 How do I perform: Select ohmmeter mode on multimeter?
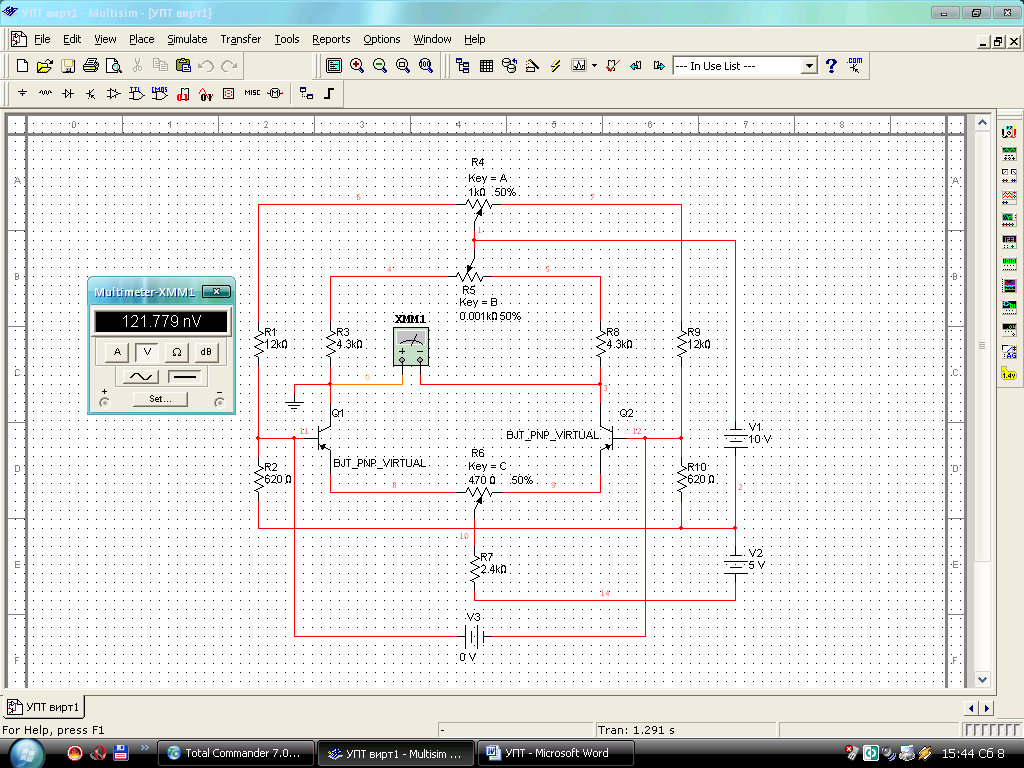(177, 353)
